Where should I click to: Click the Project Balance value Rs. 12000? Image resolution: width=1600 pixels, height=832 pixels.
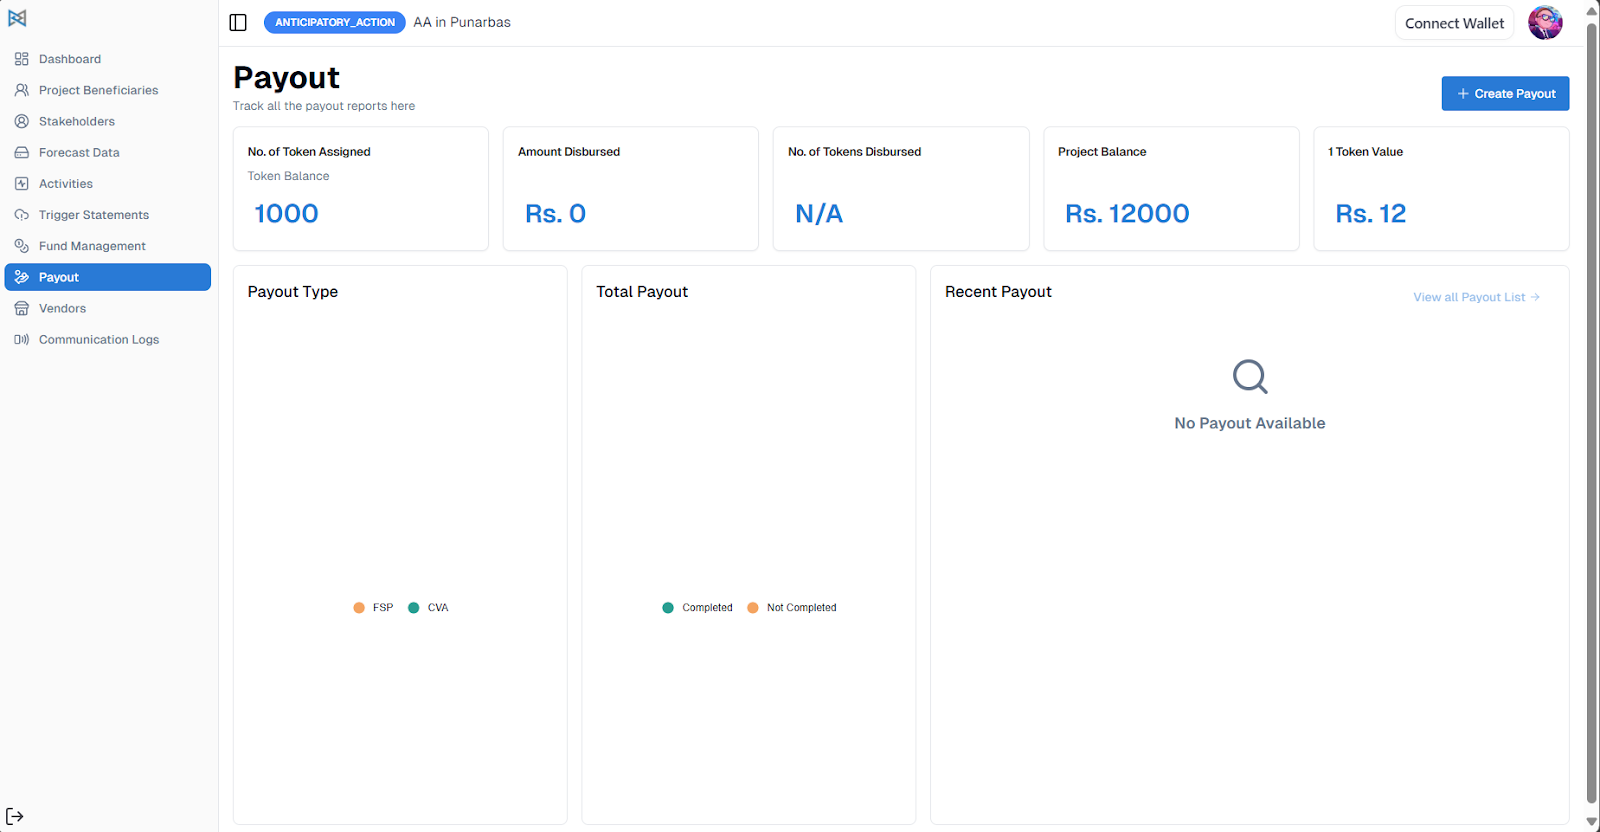tap(1127, 213)
